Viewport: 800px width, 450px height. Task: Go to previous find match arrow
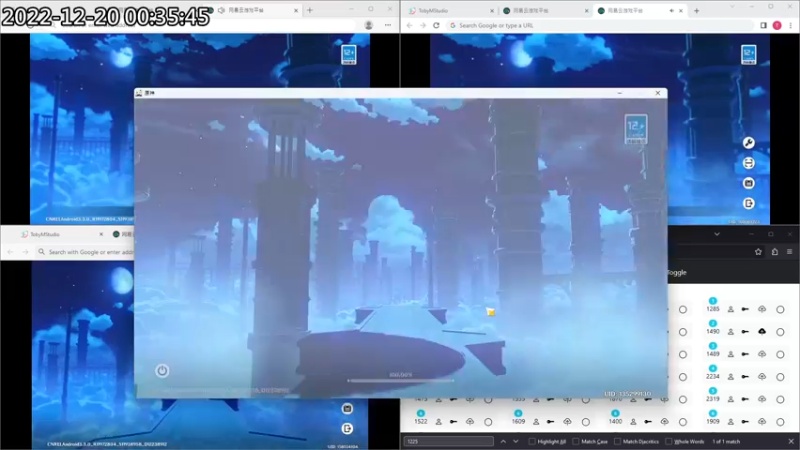pyautogui.click(x=503, y=441)
